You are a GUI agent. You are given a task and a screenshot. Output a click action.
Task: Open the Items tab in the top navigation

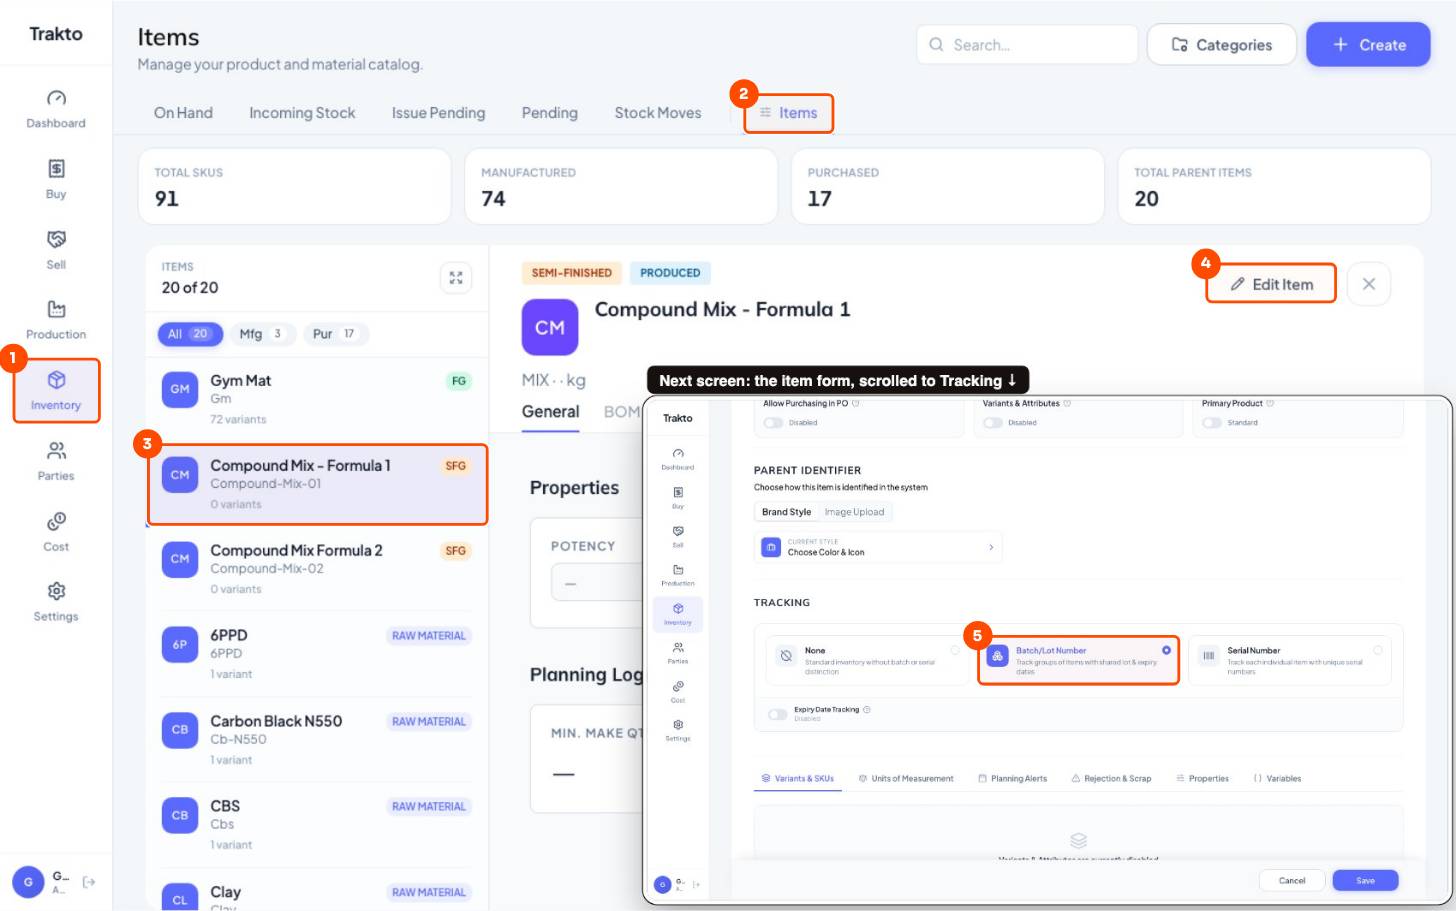pos(788,113)
